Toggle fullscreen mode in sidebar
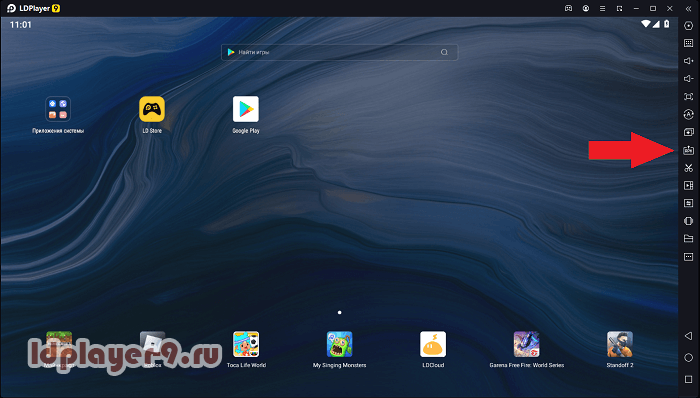This screenshot has height=398, width=700. pyautogui.click(x=688, y=96)
